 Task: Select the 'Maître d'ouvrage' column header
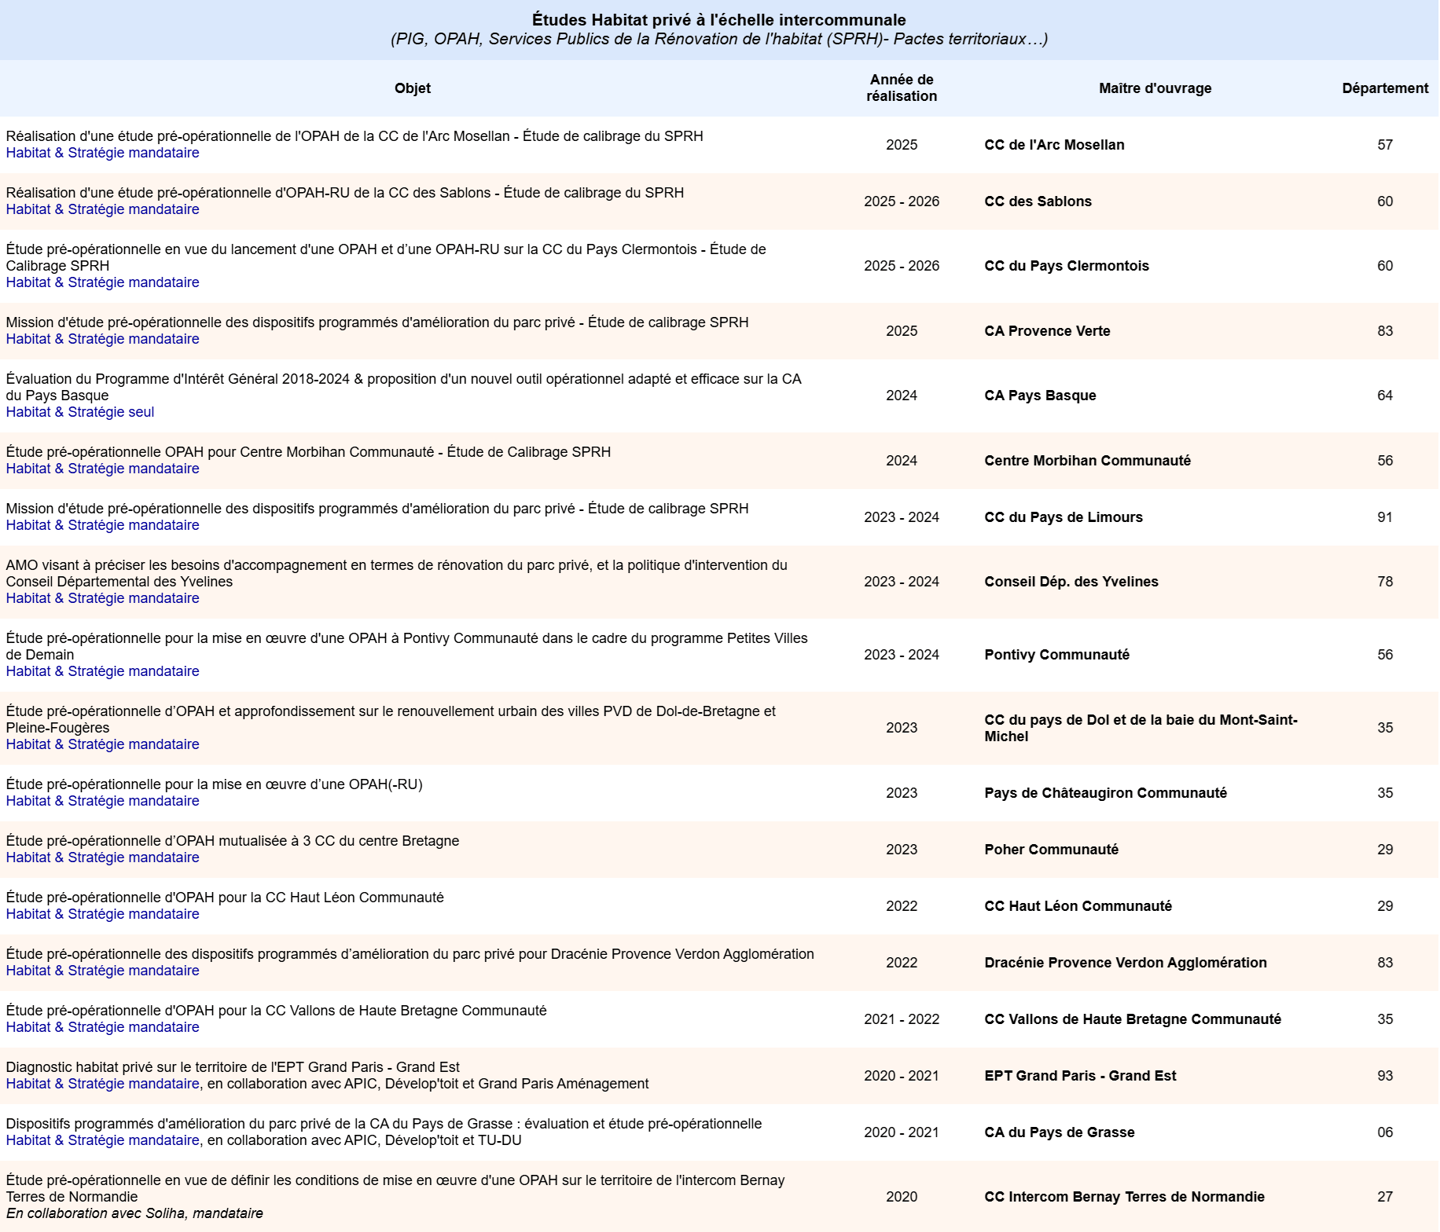pyautogui.click(x=1155, y=88)
